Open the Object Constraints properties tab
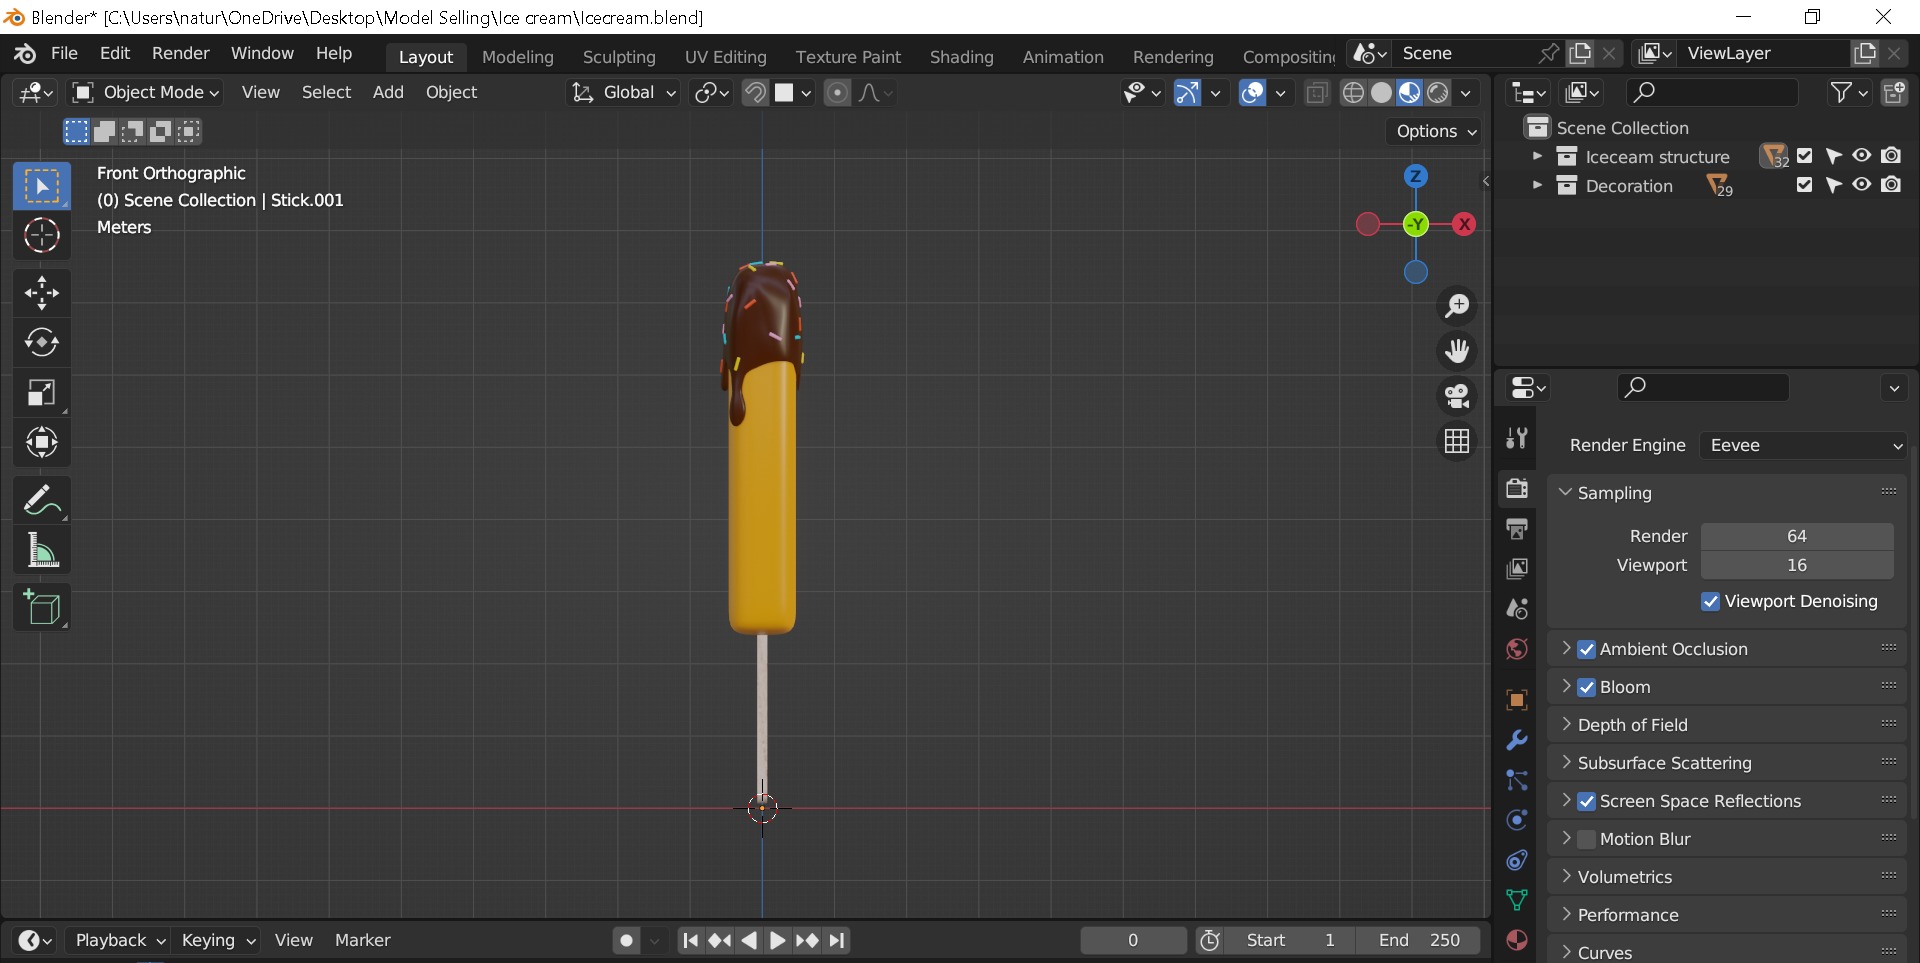This screenshot has height=963, width=1920. [x=1517, y=860]
